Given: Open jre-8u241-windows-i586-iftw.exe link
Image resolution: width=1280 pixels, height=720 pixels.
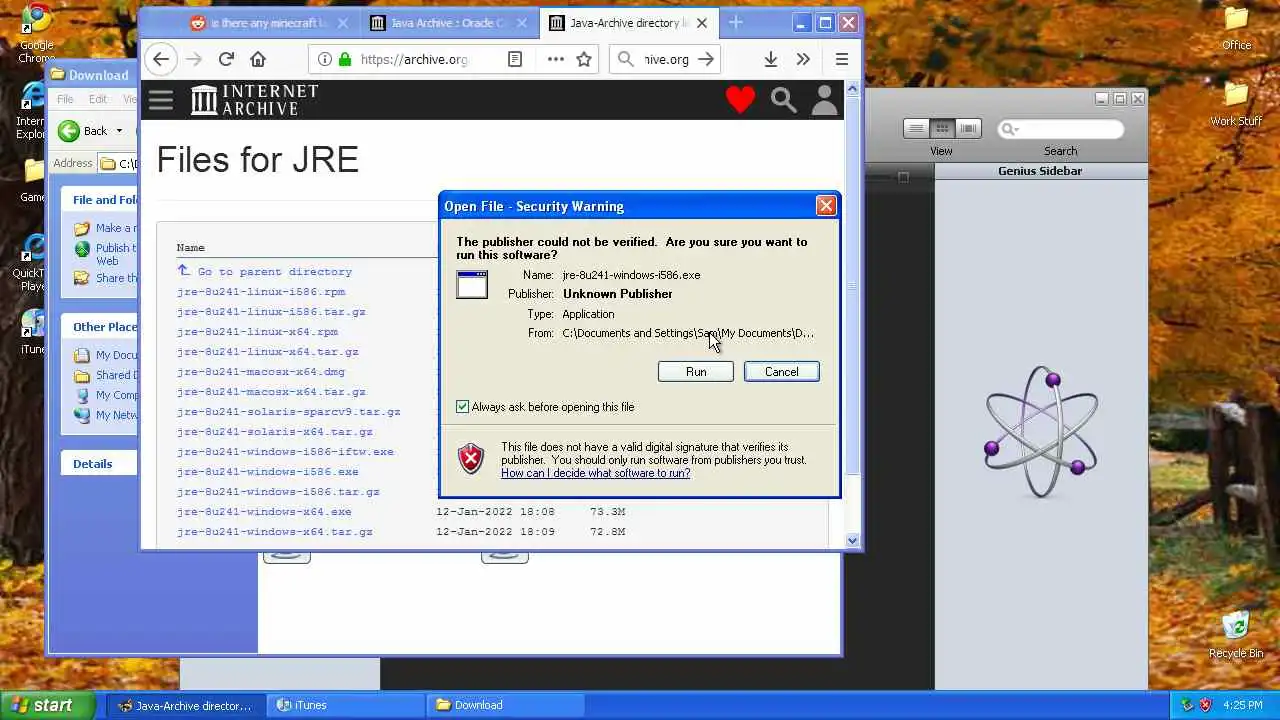Looking at the screenshot, I should click(x=285, y=452).
